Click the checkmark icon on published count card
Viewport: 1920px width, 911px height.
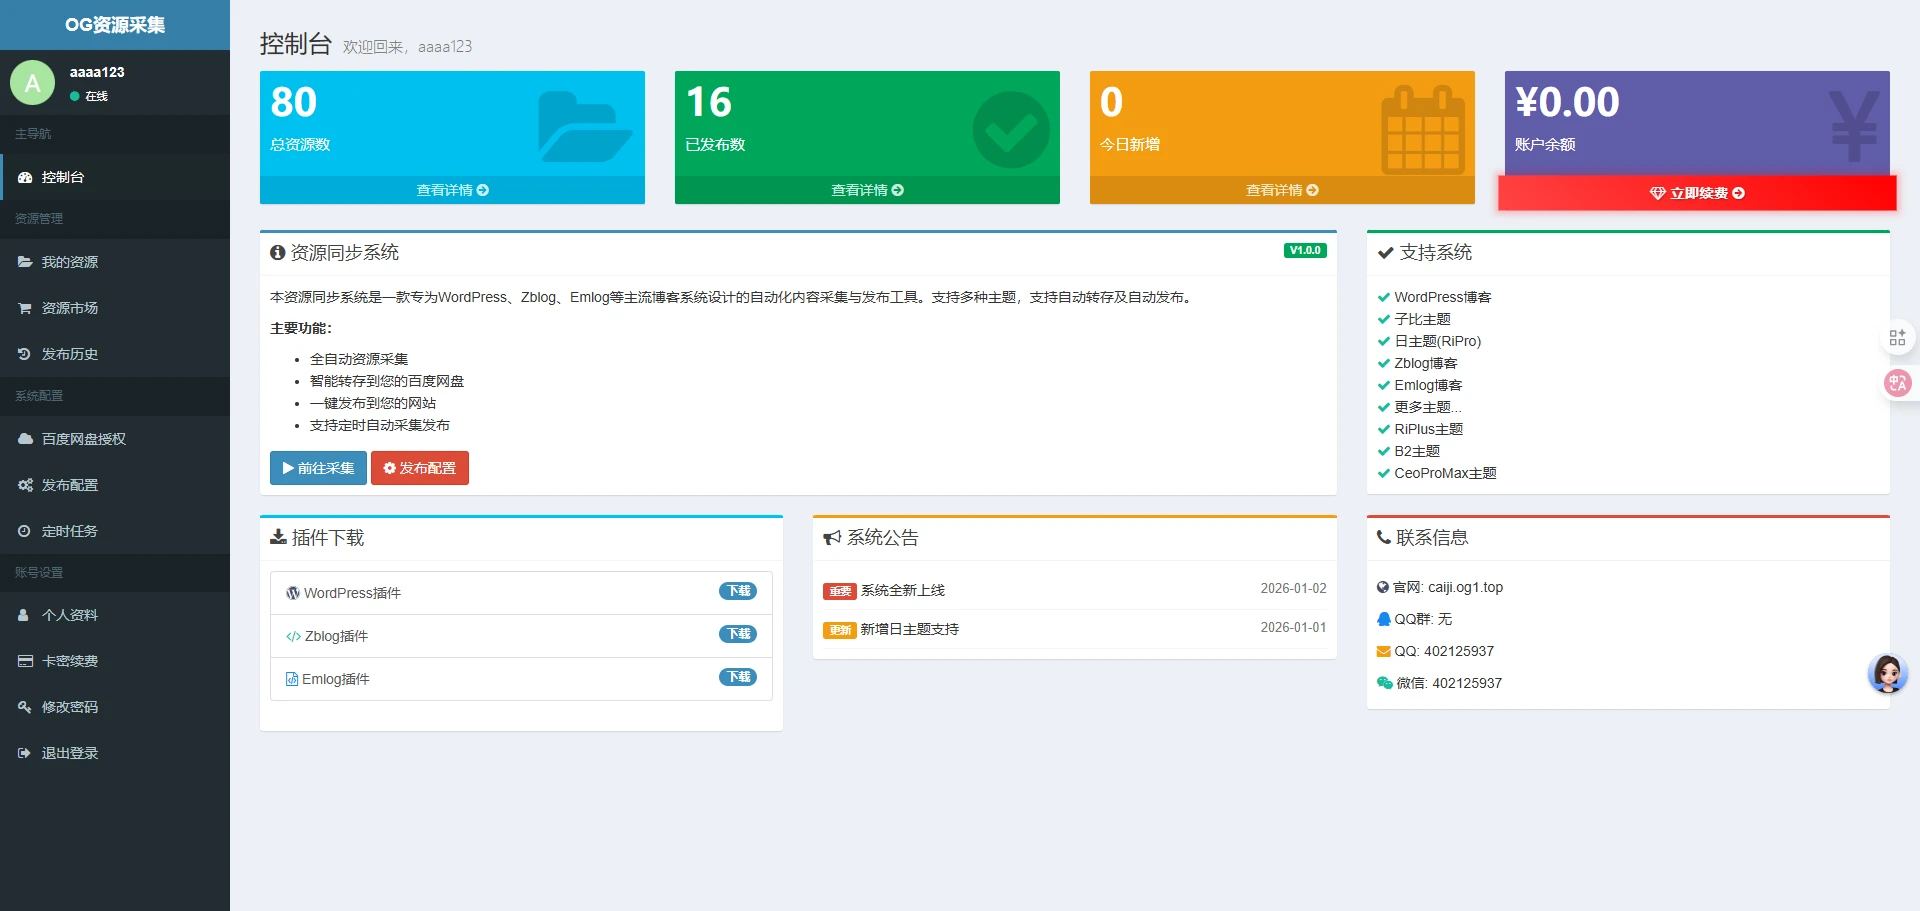1010,130
